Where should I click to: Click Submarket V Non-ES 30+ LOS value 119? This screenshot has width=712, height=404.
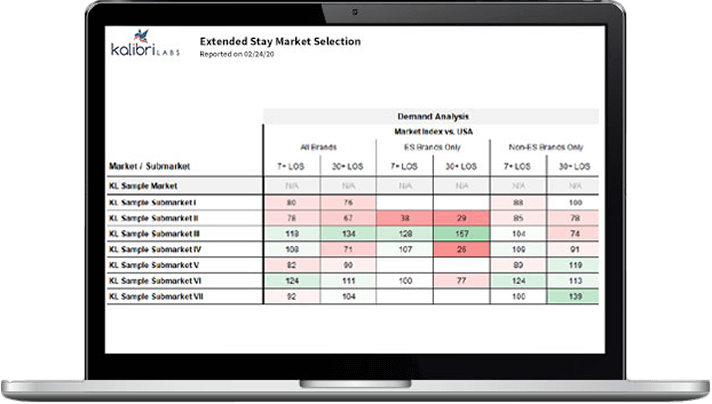575,265
